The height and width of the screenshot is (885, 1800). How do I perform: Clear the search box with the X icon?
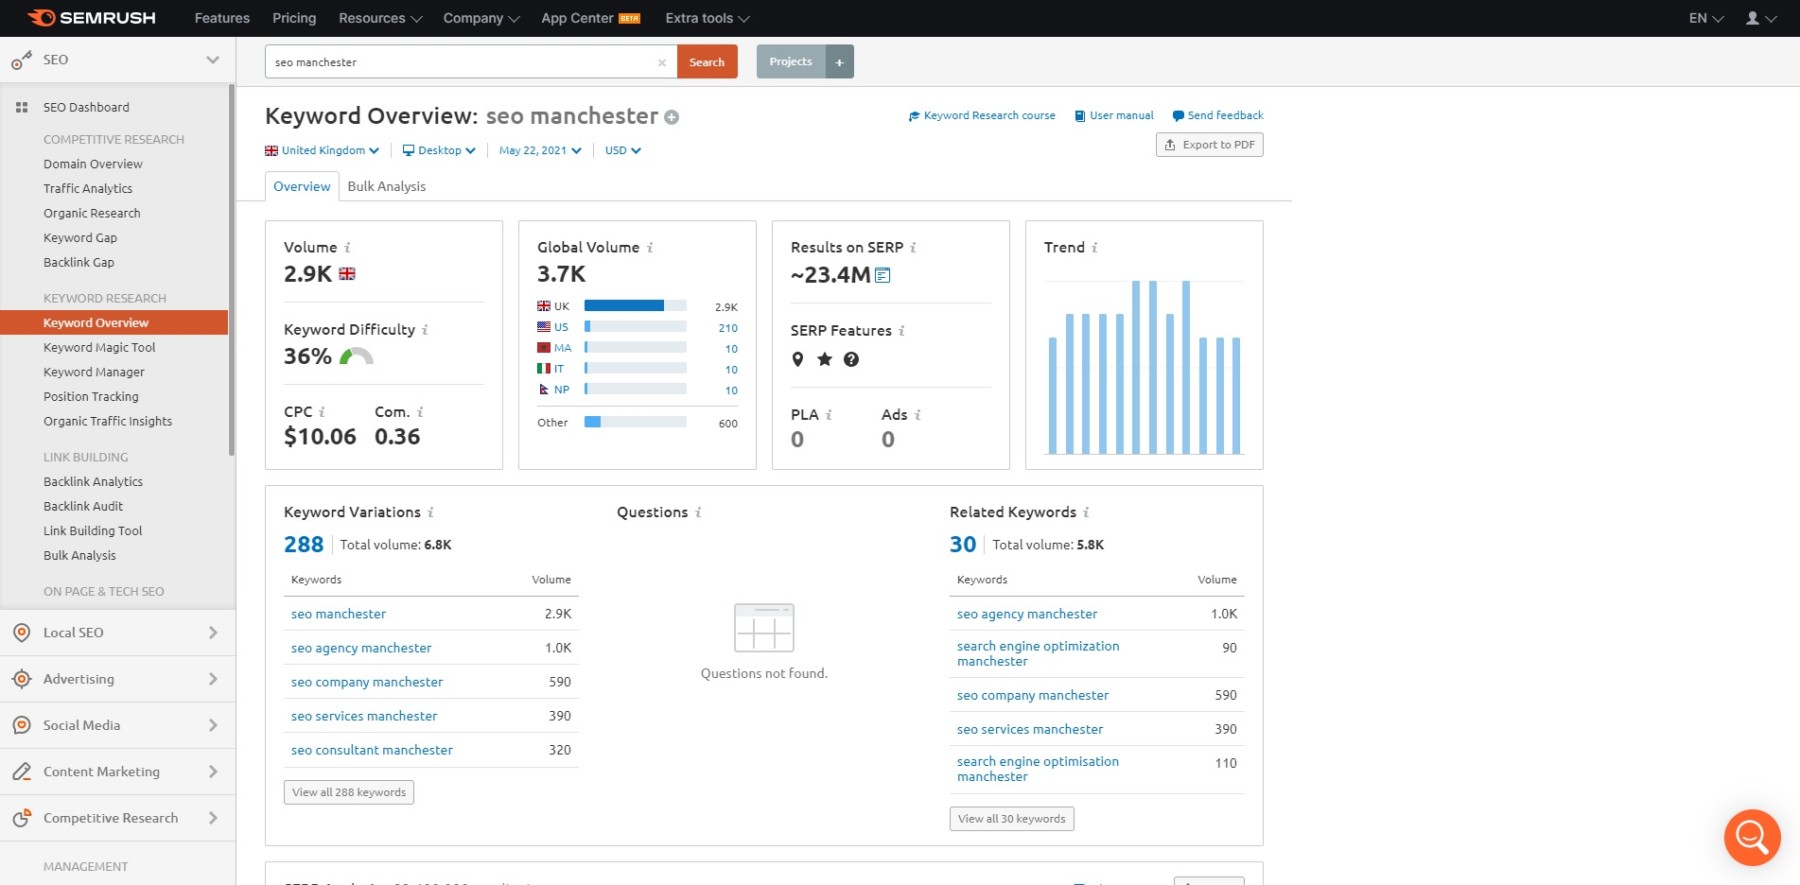tap(661, 62)
